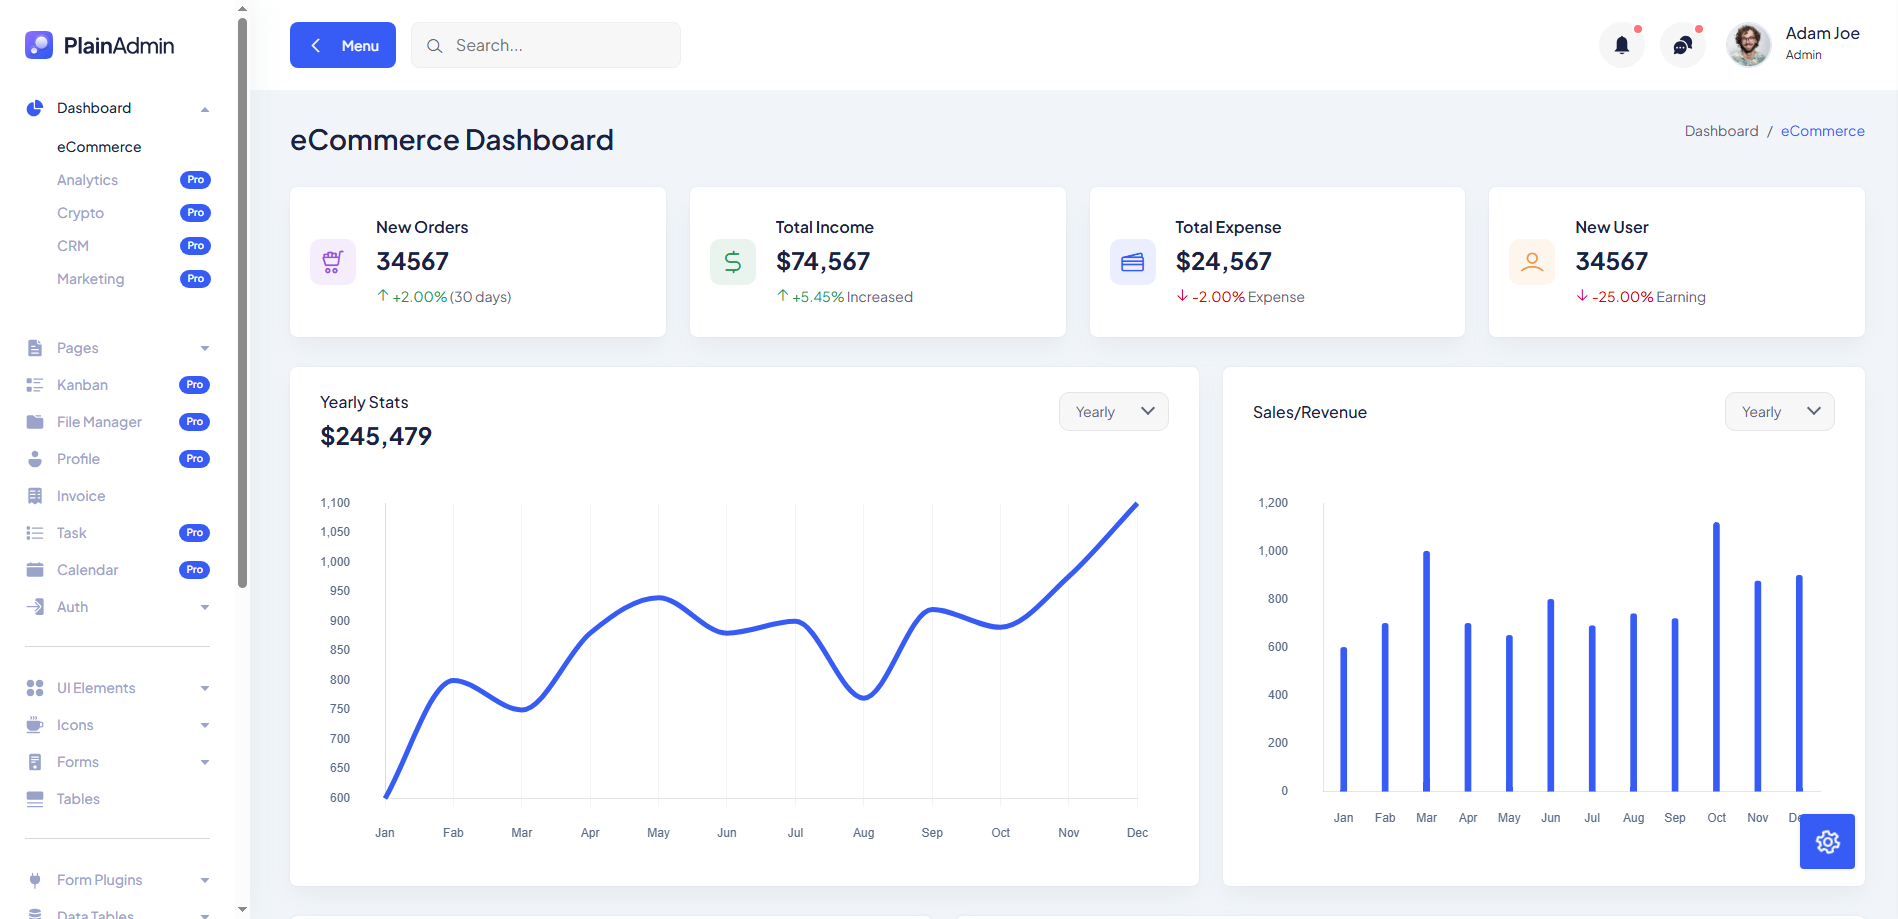This screenshot has height=919, width=1898.
Task: Open CRM in the sidebar
Action: tap(73, 246)
